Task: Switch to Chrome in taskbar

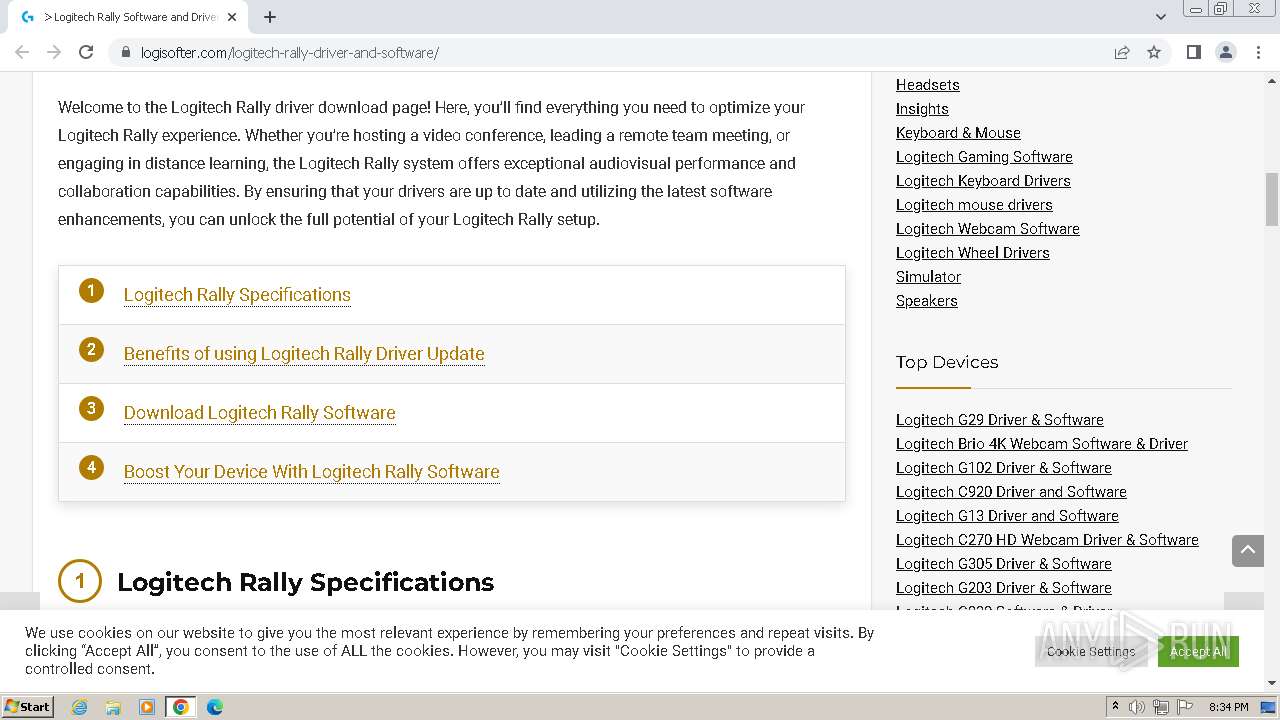Action: click(x=181, y=707)
